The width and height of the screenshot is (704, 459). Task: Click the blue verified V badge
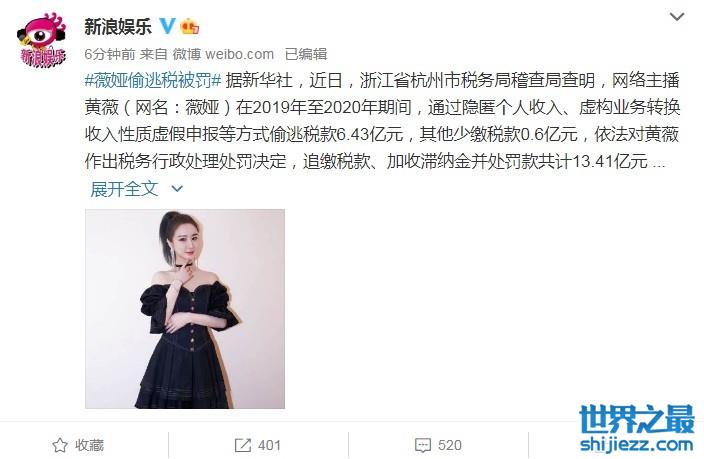pos(167,26)
